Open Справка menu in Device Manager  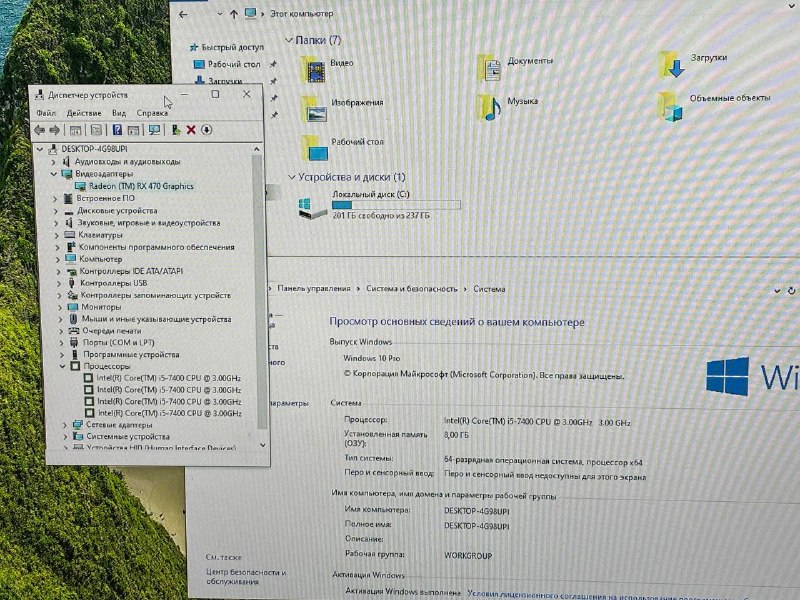pyautogui.click(x=152, y=113)
